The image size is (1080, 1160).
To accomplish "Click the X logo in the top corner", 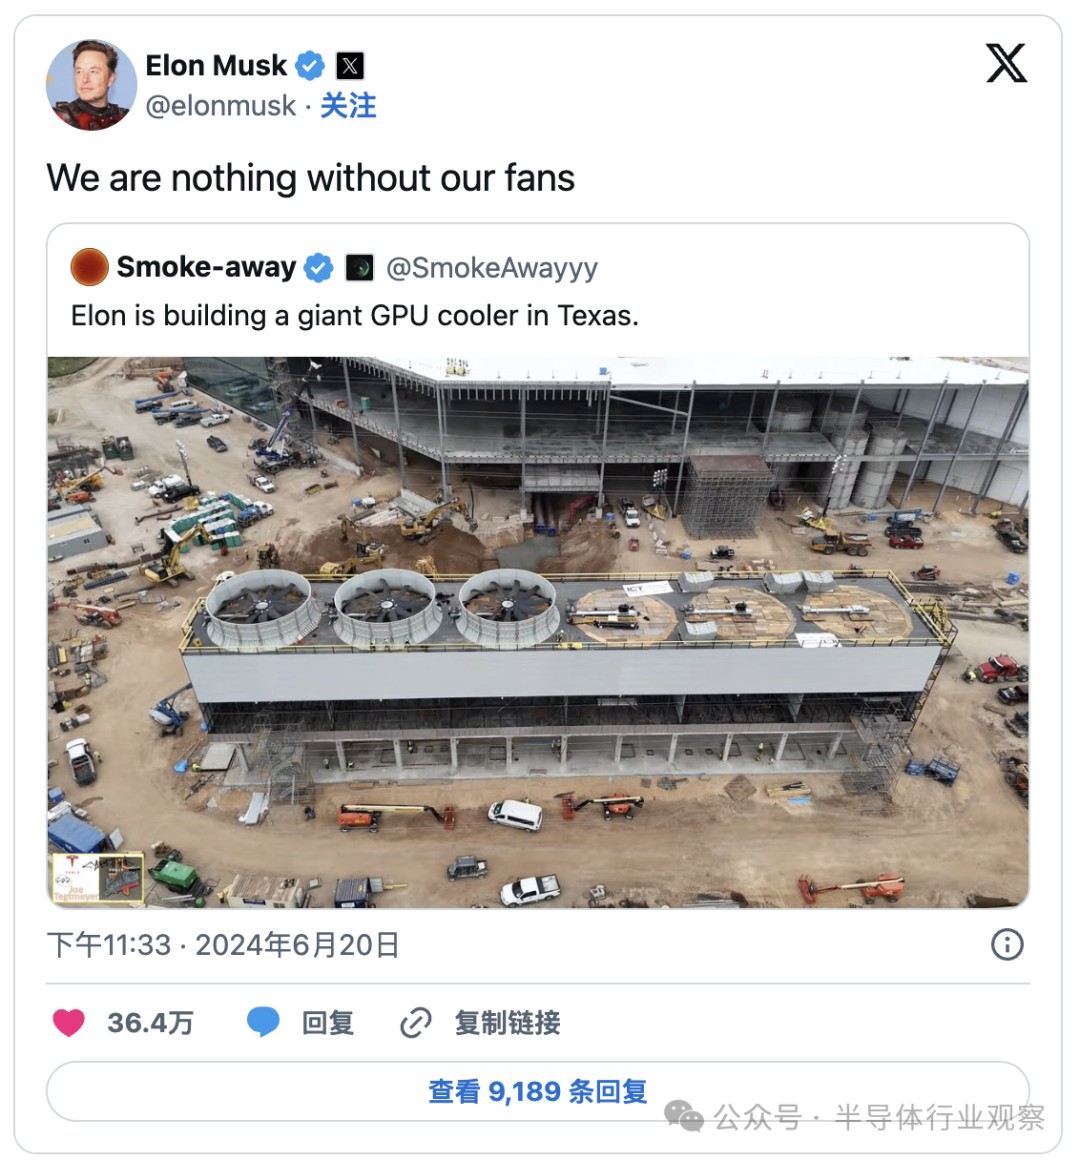I will 1005,63.
